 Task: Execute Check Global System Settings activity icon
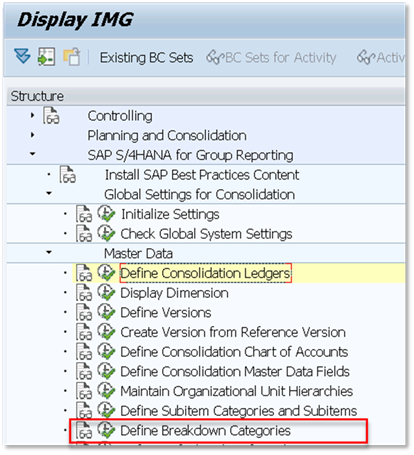coord(106,233)
